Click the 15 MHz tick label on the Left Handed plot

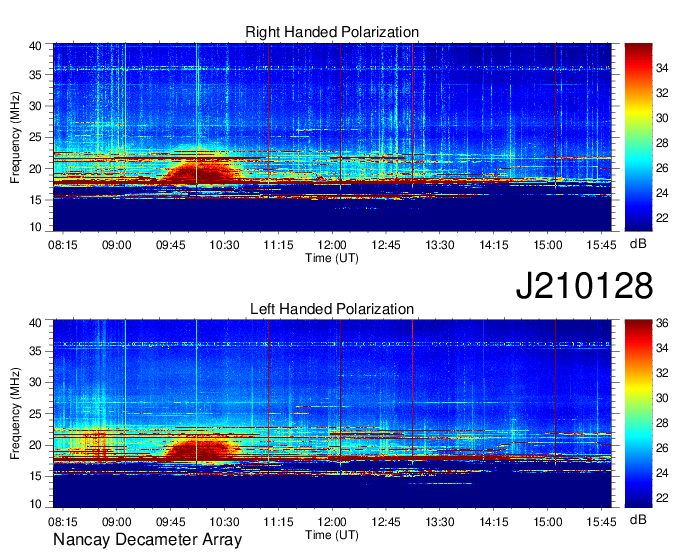pos(36,477)
